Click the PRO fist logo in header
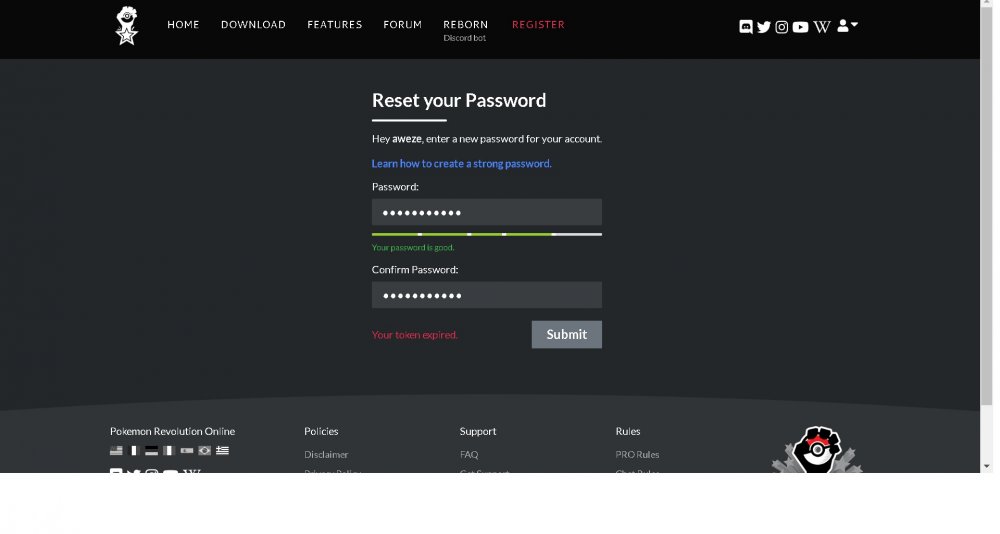 (x=126, y=25)
